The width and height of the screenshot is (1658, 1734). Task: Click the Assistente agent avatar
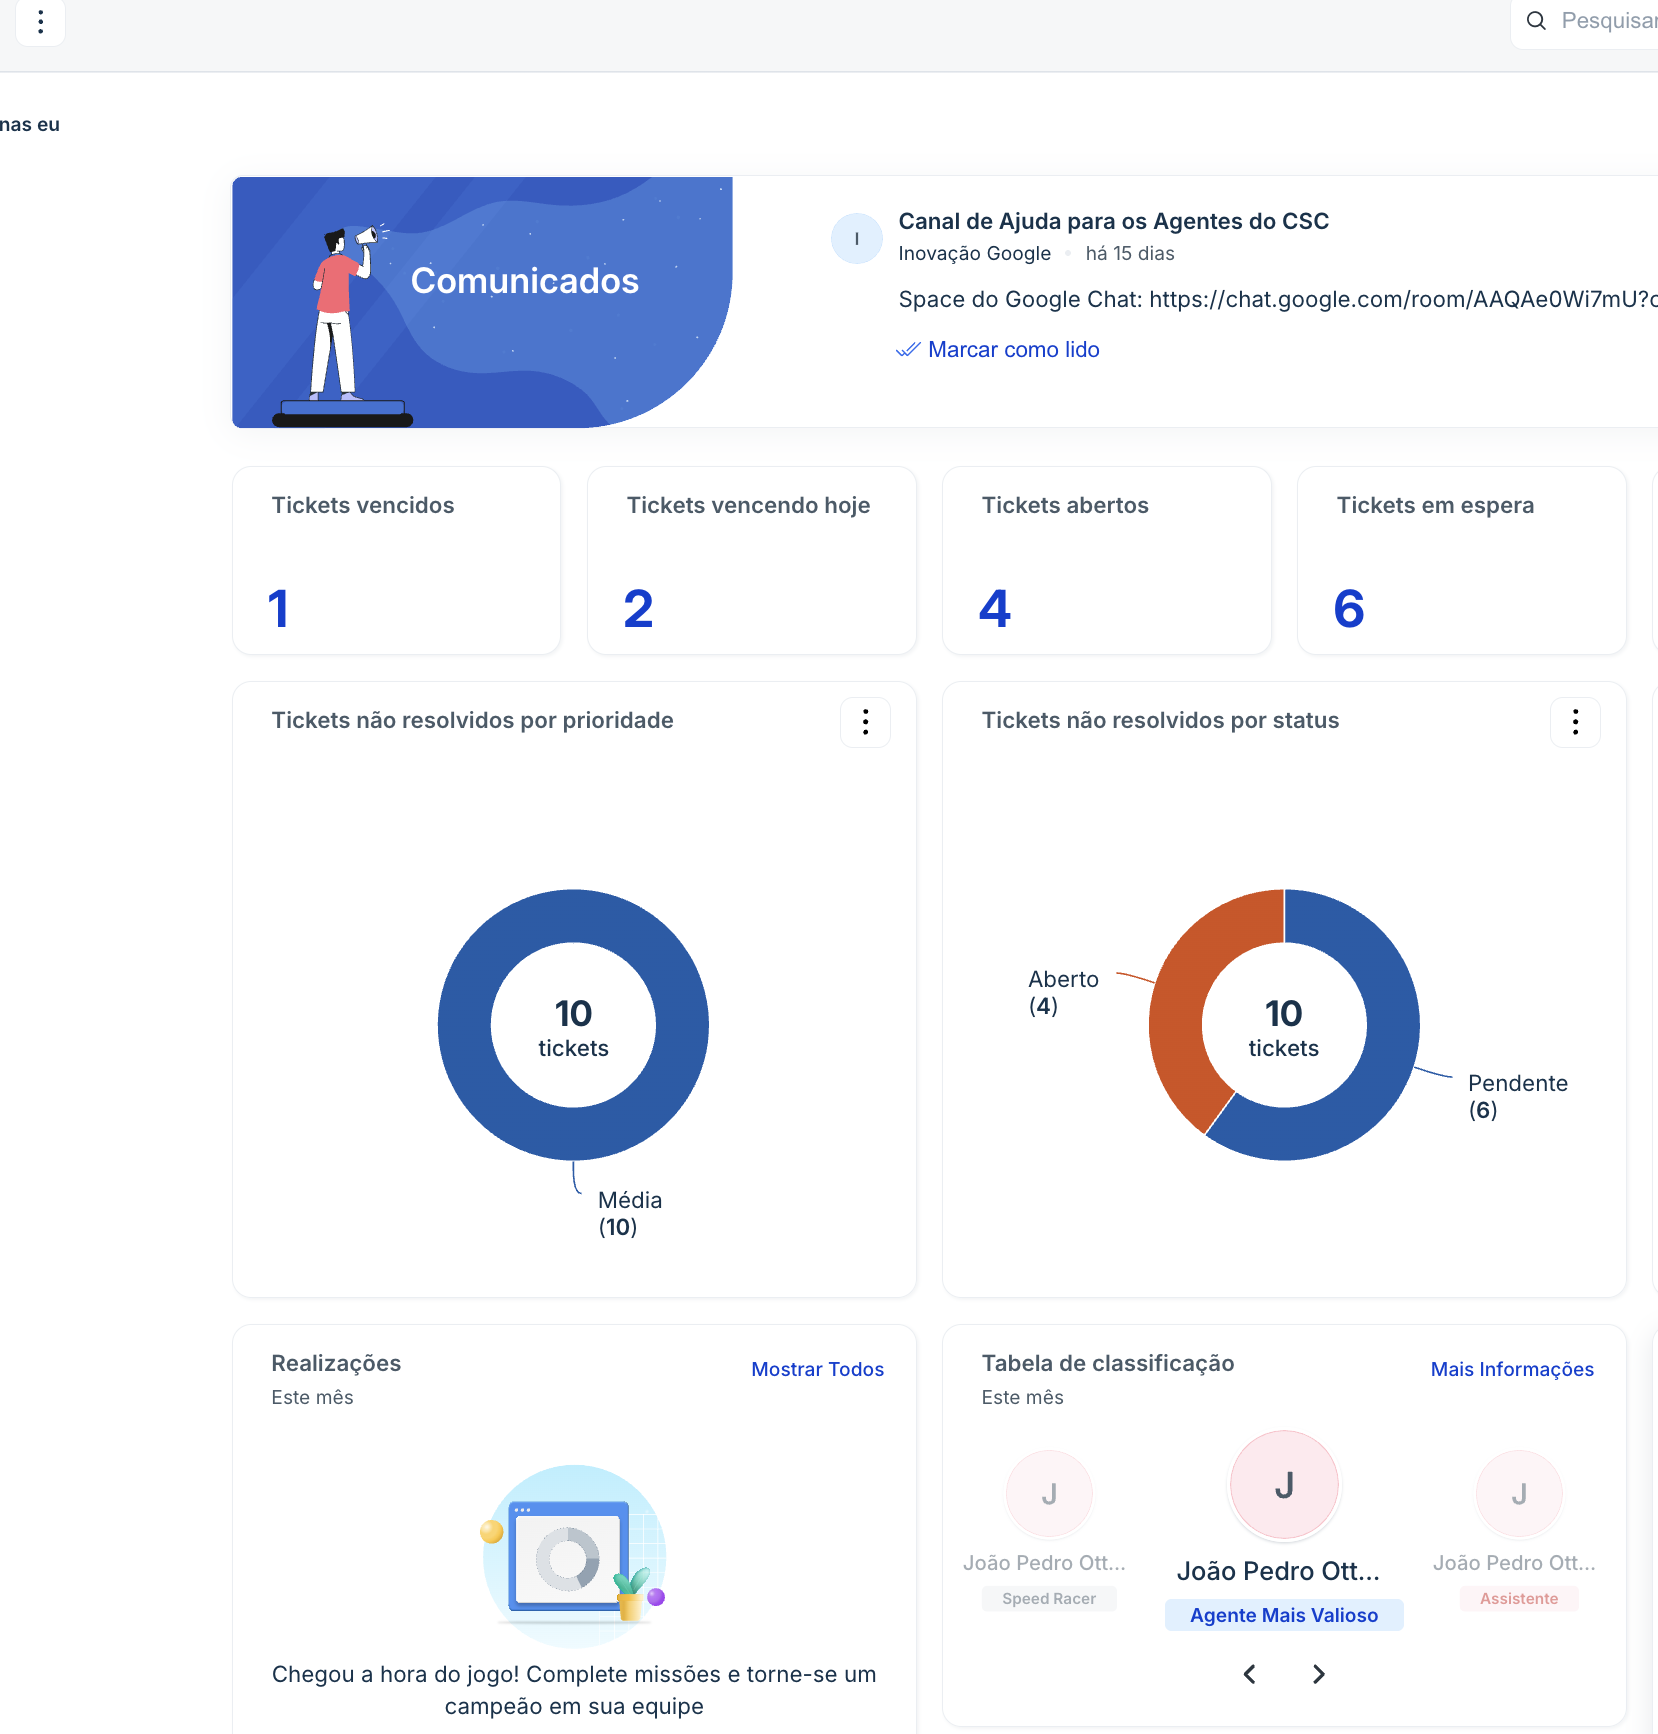point(1518,1493)
